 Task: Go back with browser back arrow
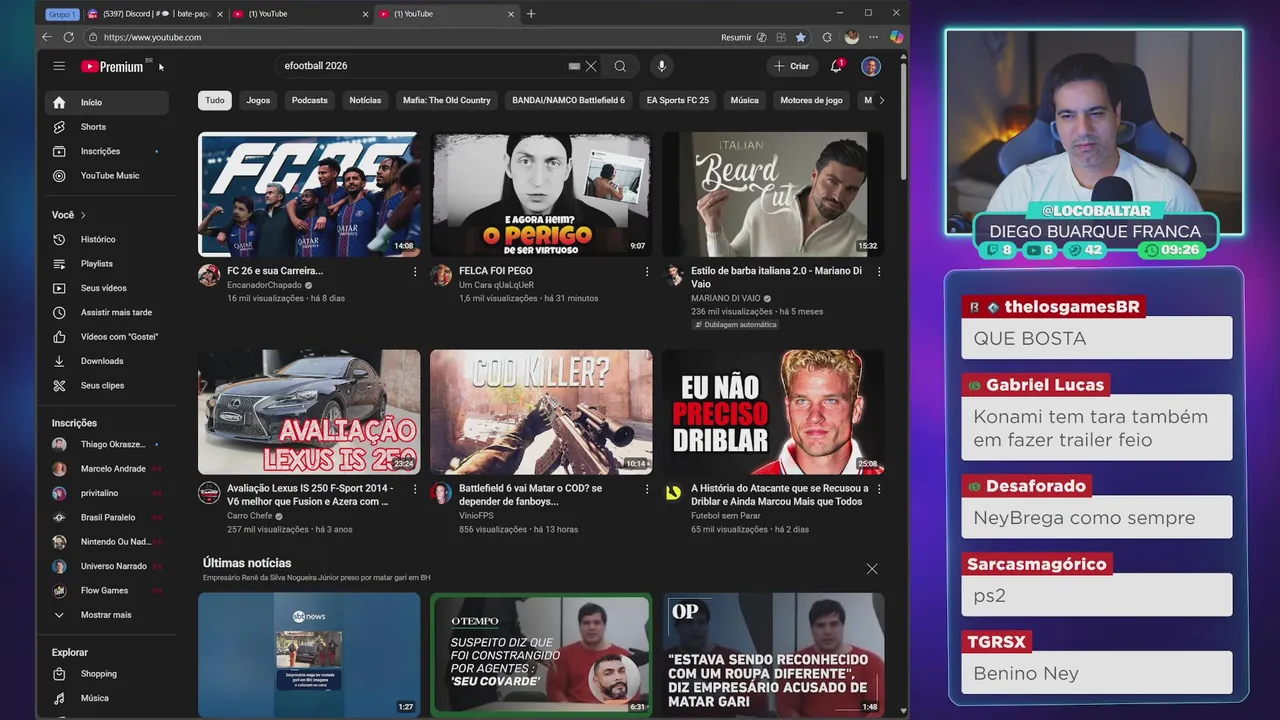(x=47, y=37)
